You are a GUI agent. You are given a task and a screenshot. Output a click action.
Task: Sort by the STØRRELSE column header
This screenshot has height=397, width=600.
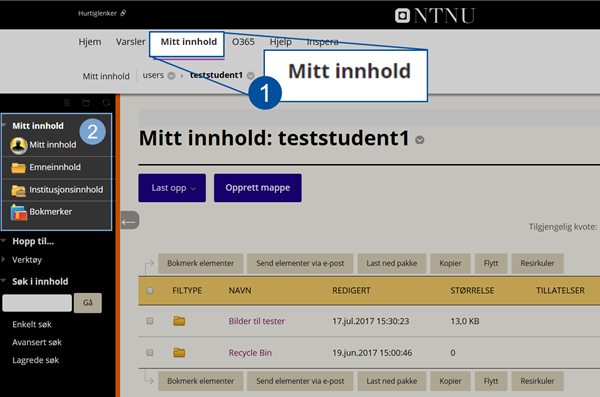pyautogui.click(x=472, y=291)
